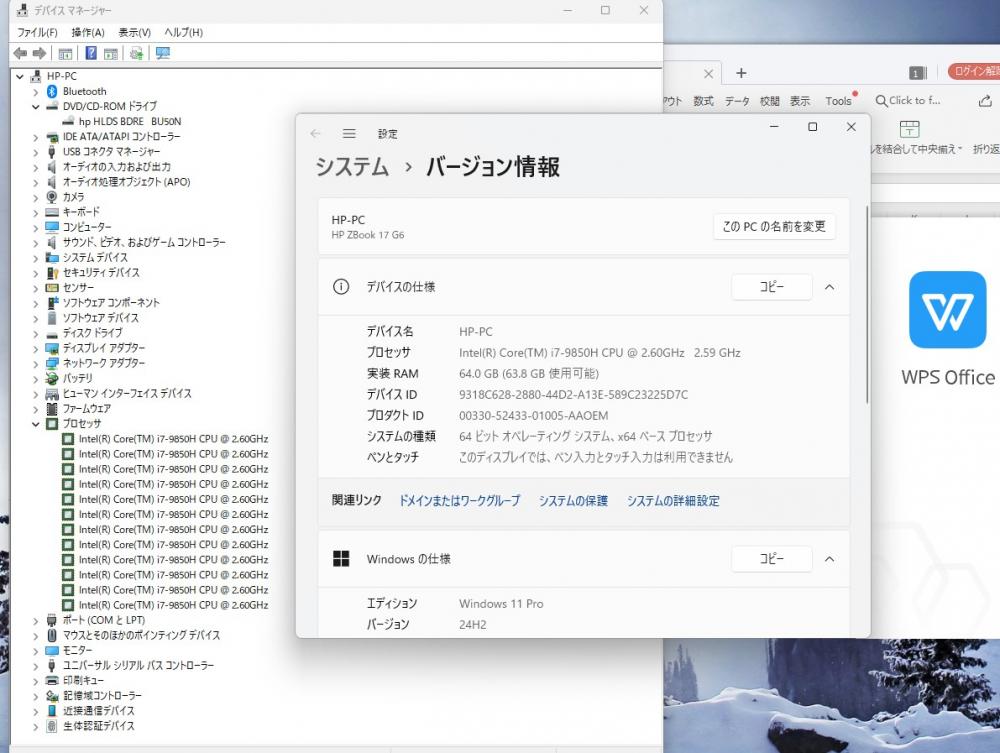1000x753 pixels.
Task: Click the info icon beside デバイスの仕様
Action: [x=341, y=287]
